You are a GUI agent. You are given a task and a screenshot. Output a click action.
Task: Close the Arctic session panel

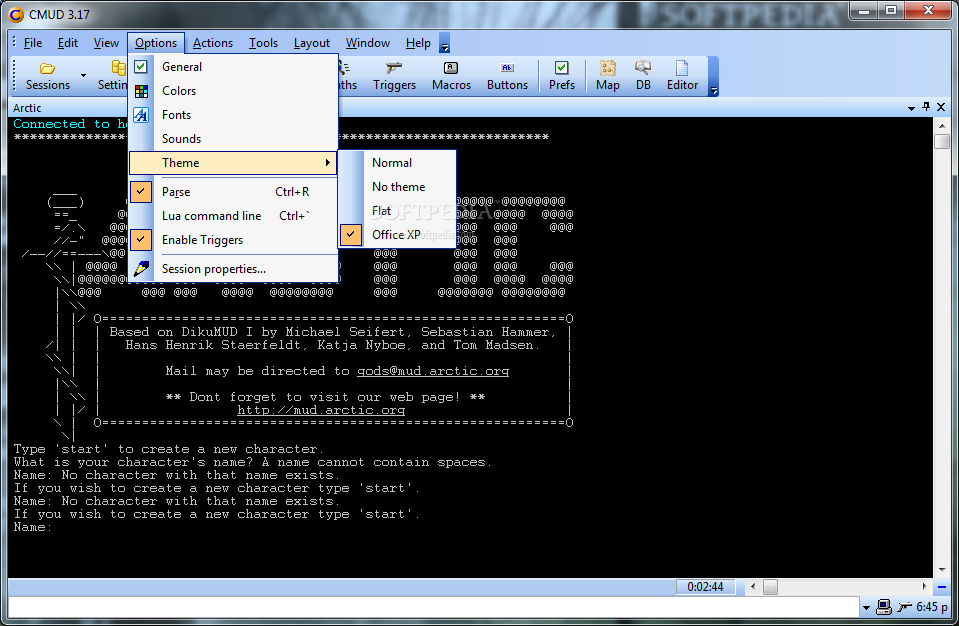tap(941, 107)
